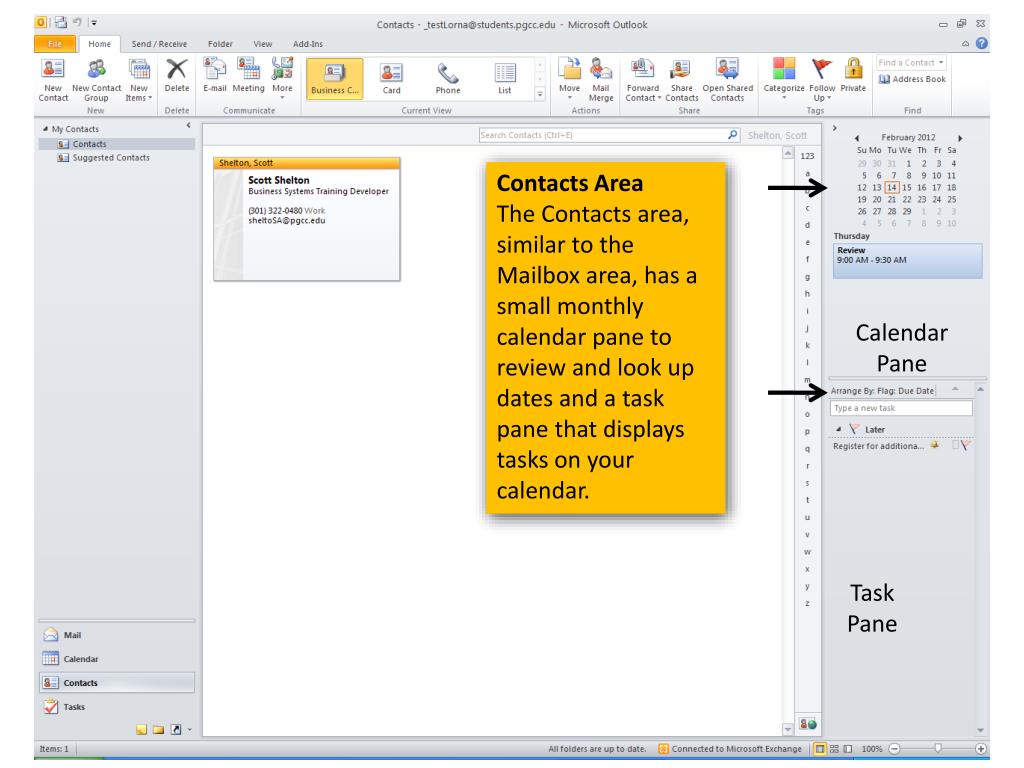
Task: Select the Home ribbon tab
Action: pyautogui.click(x=99, y=44)
